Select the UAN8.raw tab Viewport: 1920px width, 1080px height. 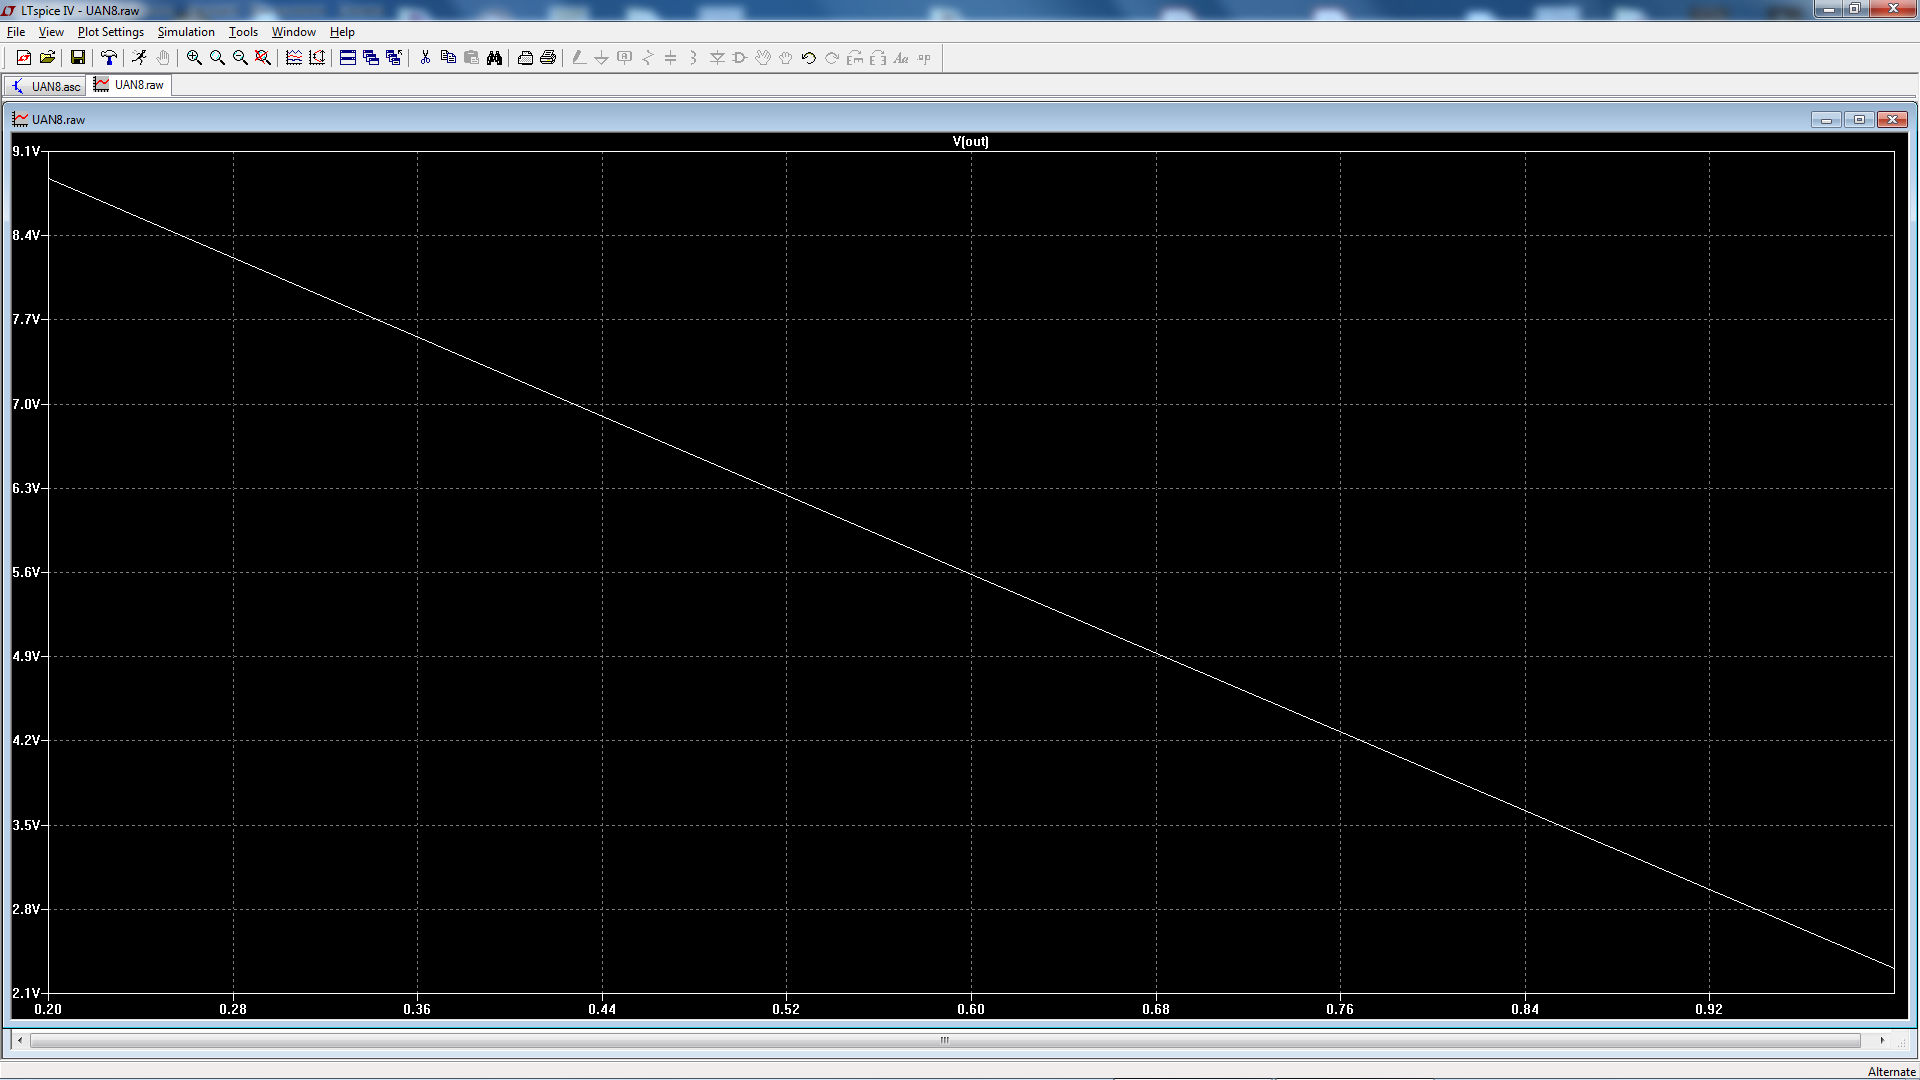130,85
